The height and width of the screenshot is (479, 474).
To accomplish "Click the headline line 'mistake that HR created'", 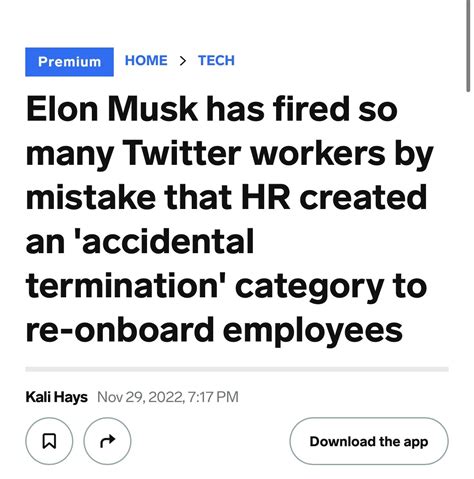I will (226, 198).
